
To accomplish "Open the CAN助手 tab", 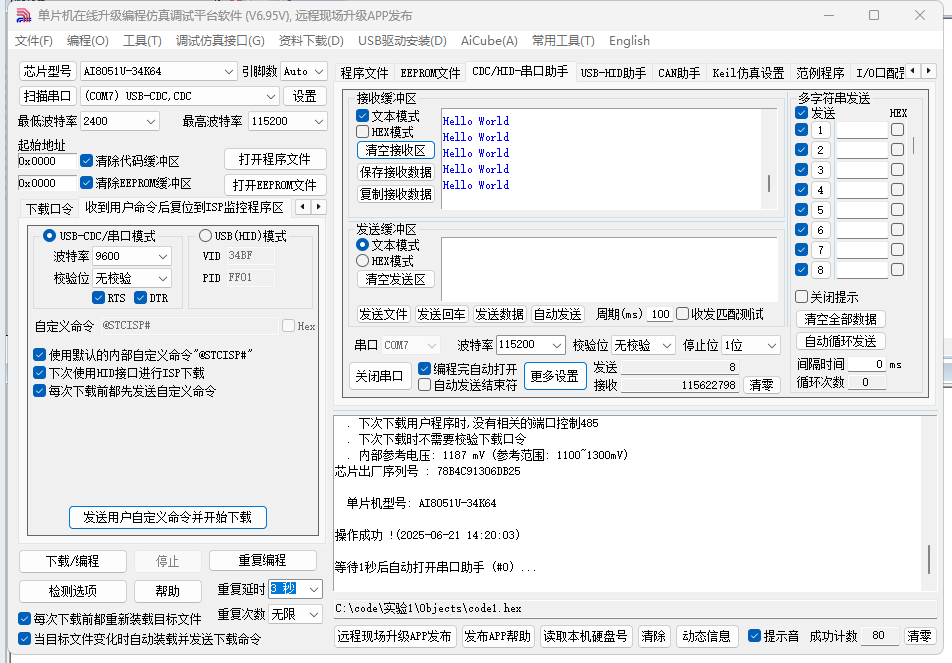I will [679, 73].
